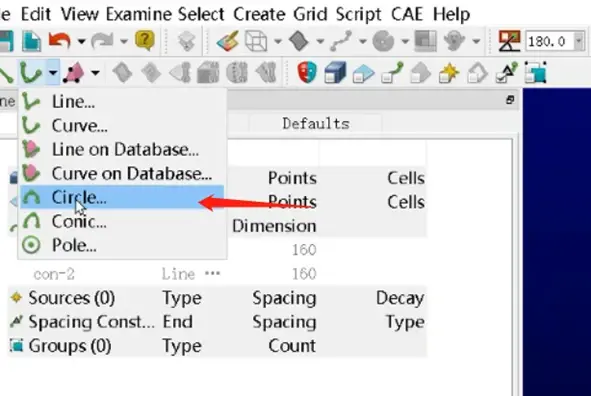This screenshot has height=396, width=591.
Task: Open the Undo history dropdown arrow
Action: point(81,41)
